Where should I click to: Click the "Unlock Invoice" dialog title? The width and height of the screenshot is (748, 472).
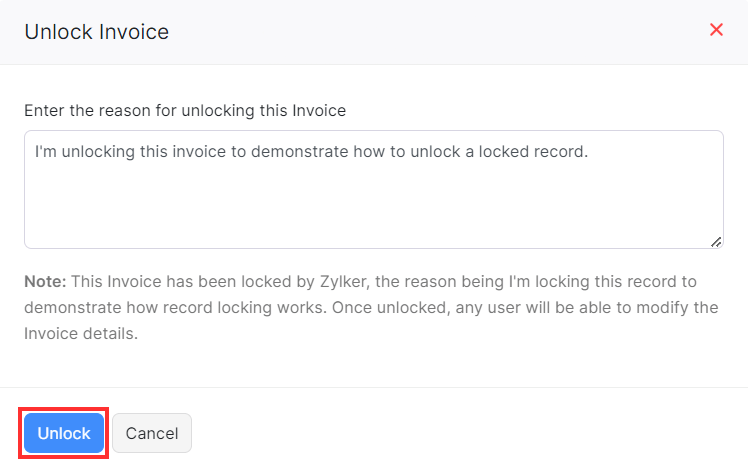point(96,31)
